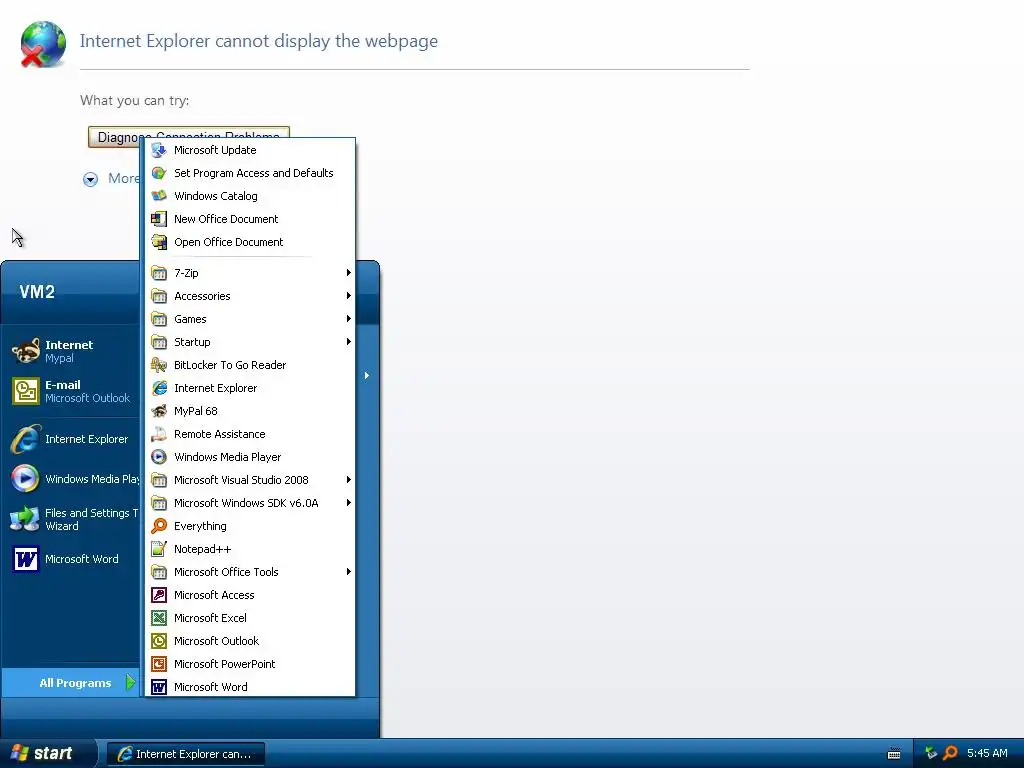
Task: Click the taskbar clock showing 5:45 AM
Action: [987, 753]
